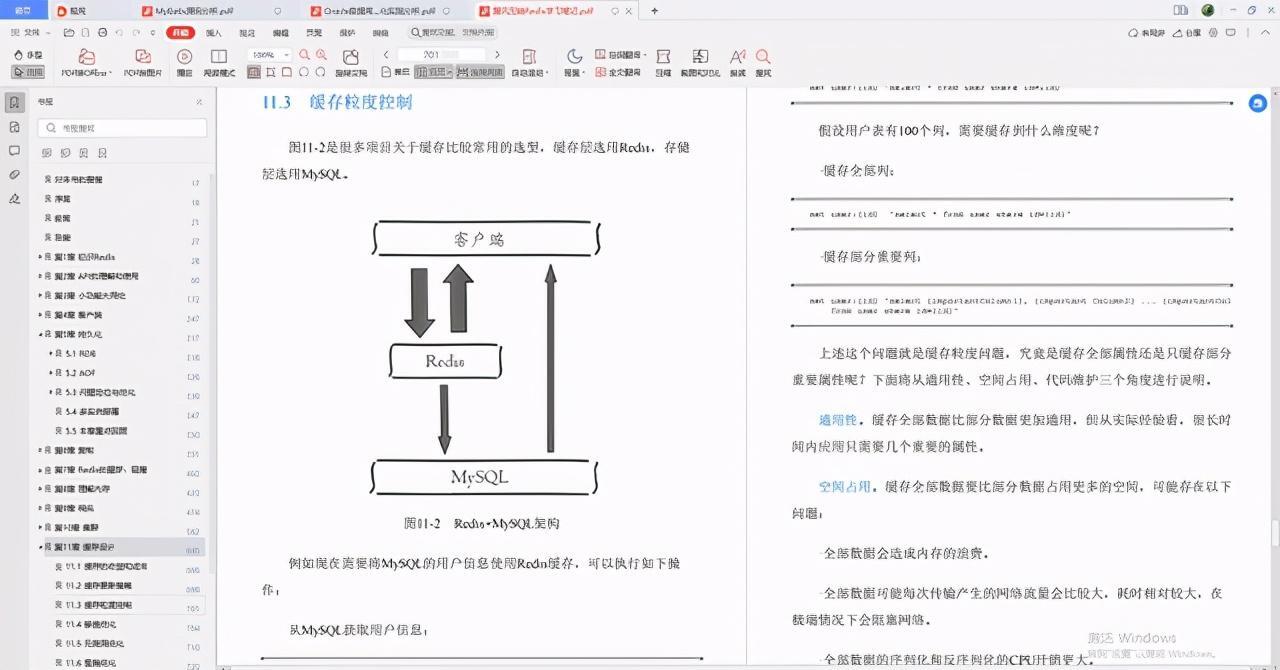Viewport: 1280px width, 670px height.
Task: Select the highlighted Start ribbon tab
Action: click(180, 33)
